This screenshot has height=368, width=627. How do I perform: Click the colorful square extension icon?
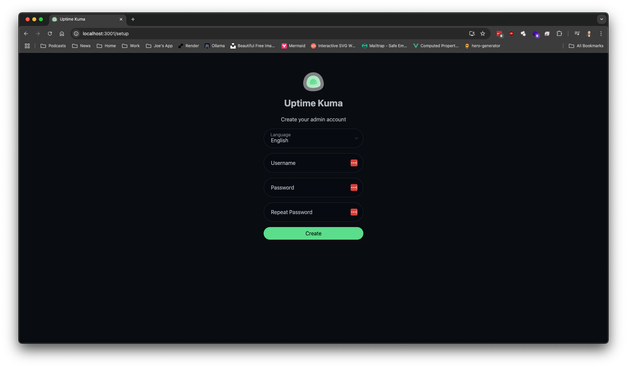[x=547, y=34]
